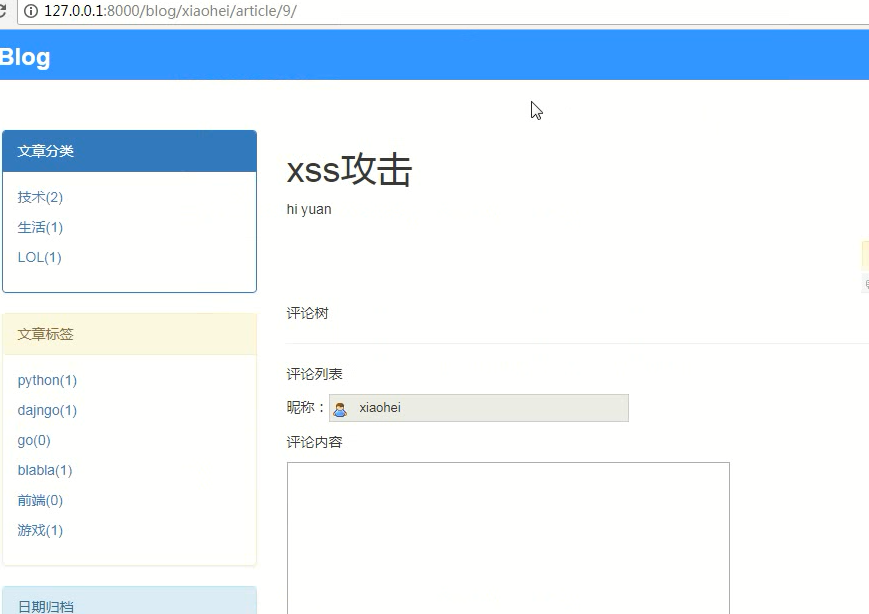
Task: Open the 技术(2) category link
Action: pyautogui.click(x=40, y=197)
